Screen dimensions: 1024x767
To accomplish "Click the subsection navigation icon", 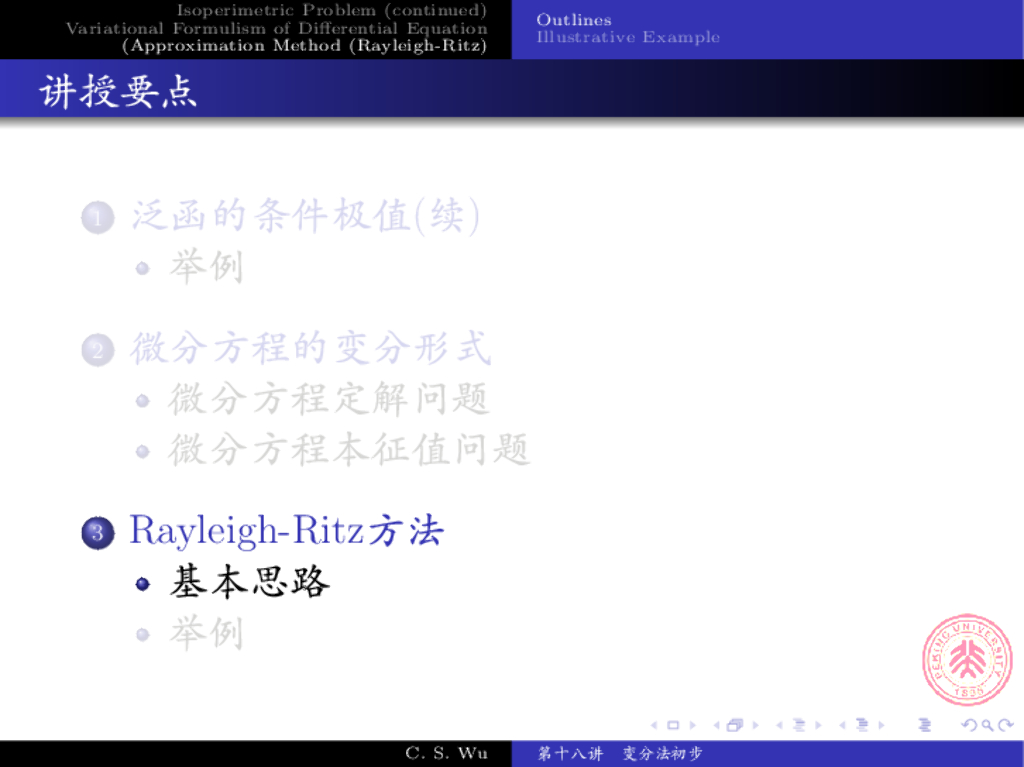I will click(x=799, y=725).
